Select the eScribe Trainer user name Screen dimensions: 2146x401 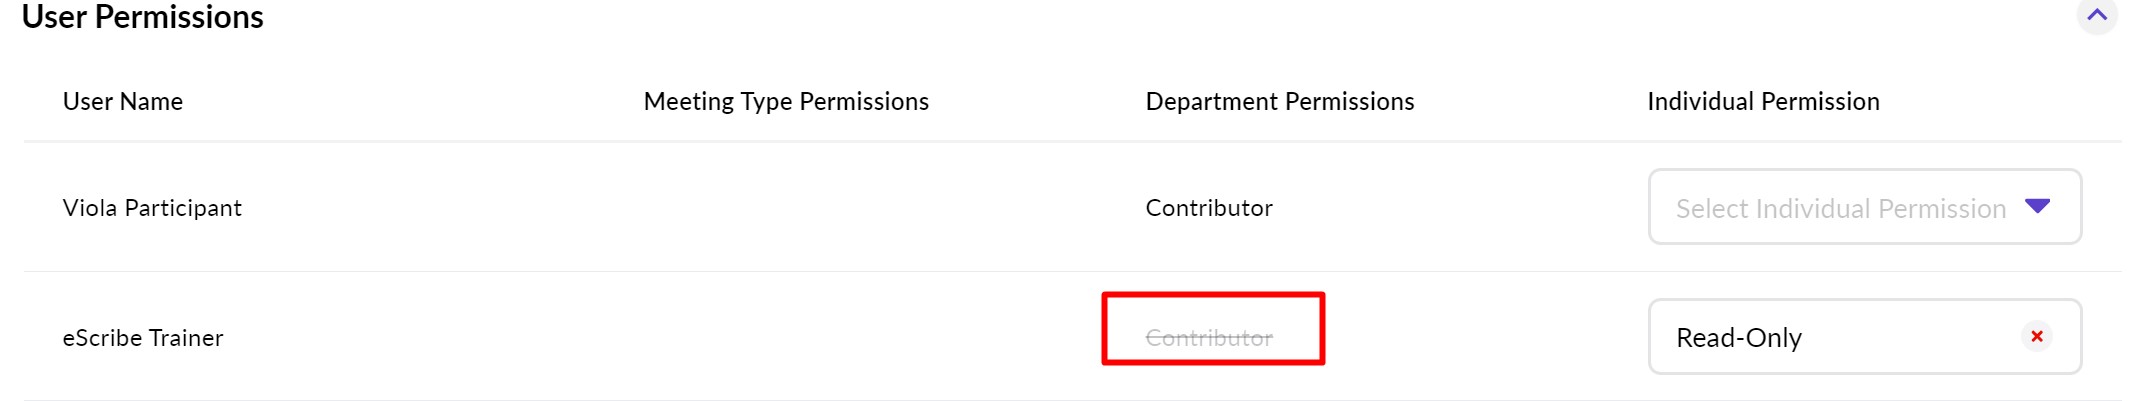(143, 338)
